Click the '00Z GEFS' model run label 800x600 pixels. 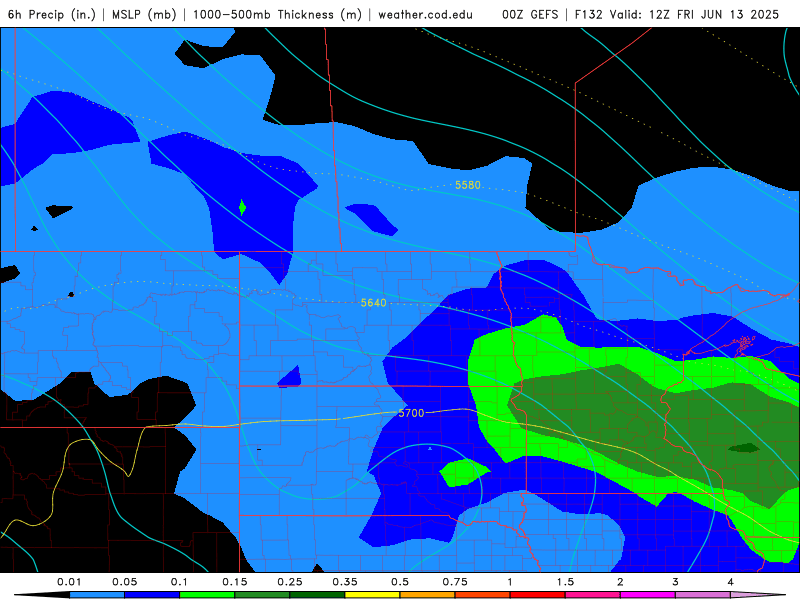(x=530, y=14)
